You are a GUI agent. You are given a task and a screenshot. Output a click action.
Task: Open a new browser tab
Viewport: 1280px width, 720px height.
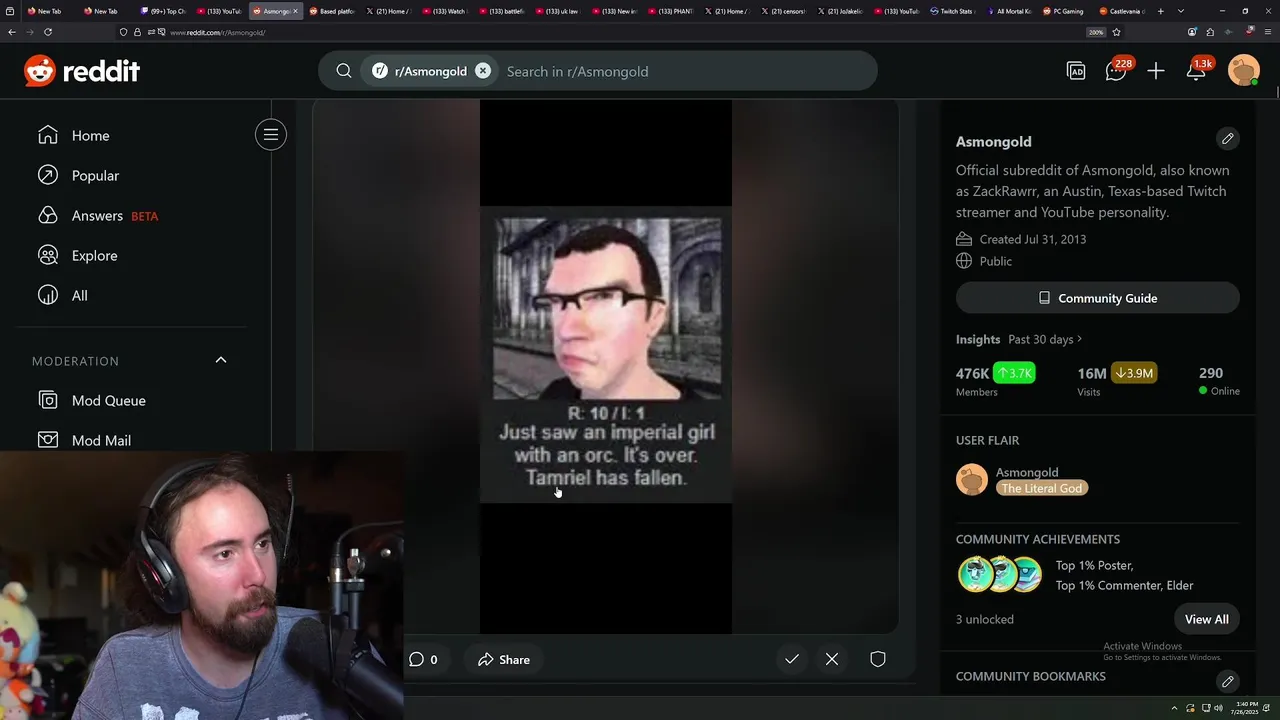[1161, 11]
